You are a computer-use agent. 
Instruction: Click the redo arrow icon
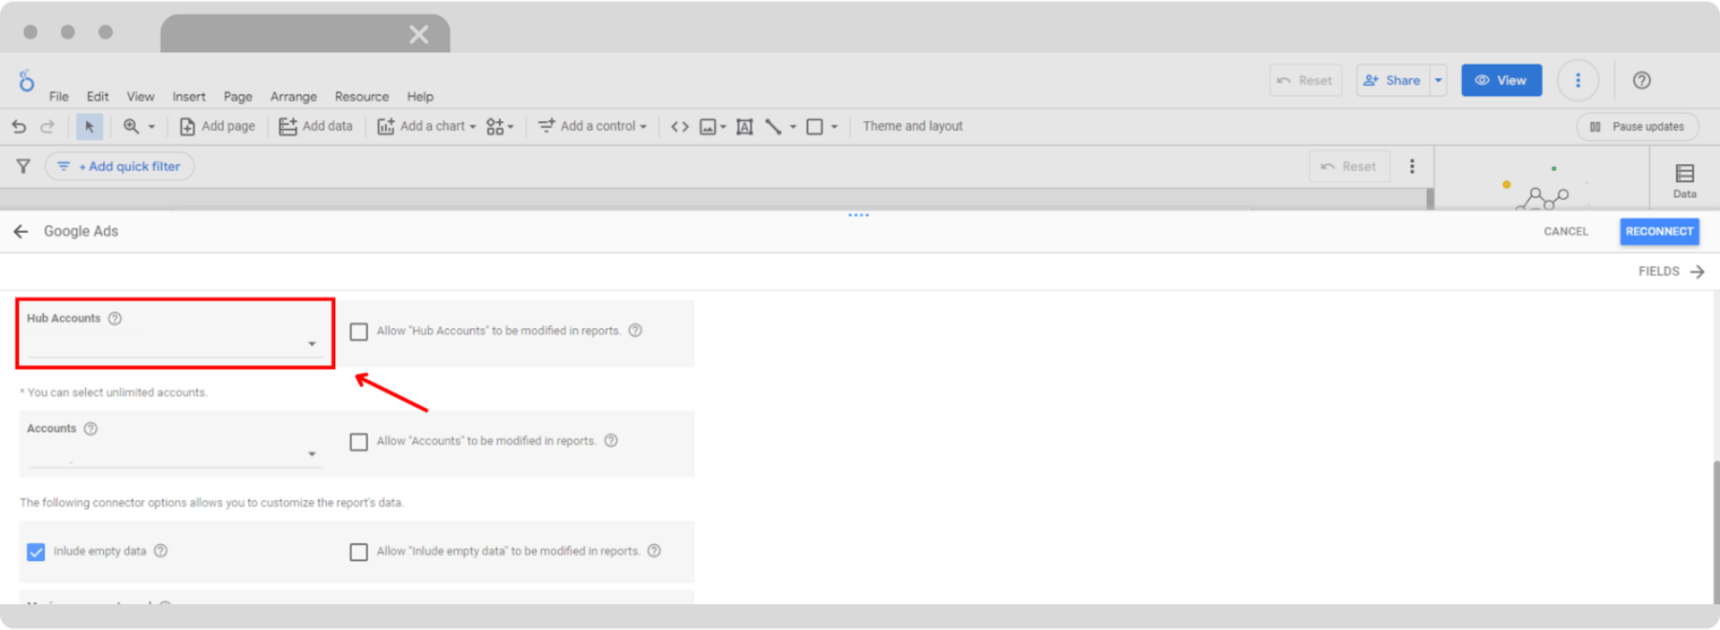point(47,127)
